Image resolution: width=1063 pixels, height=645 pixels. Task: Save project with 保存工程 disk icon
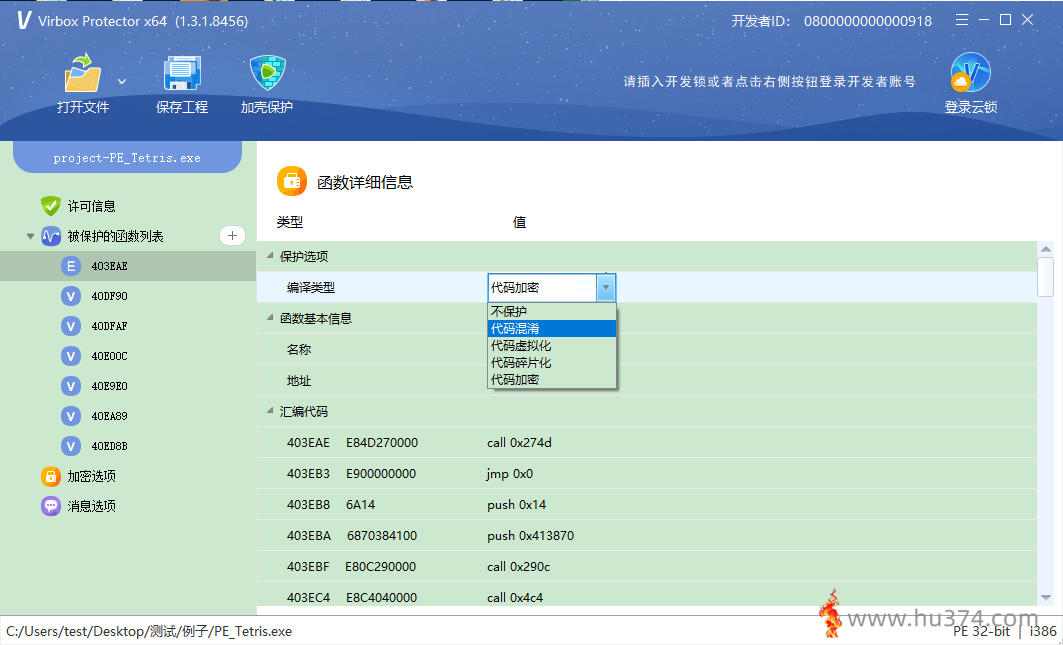point(182,73)
